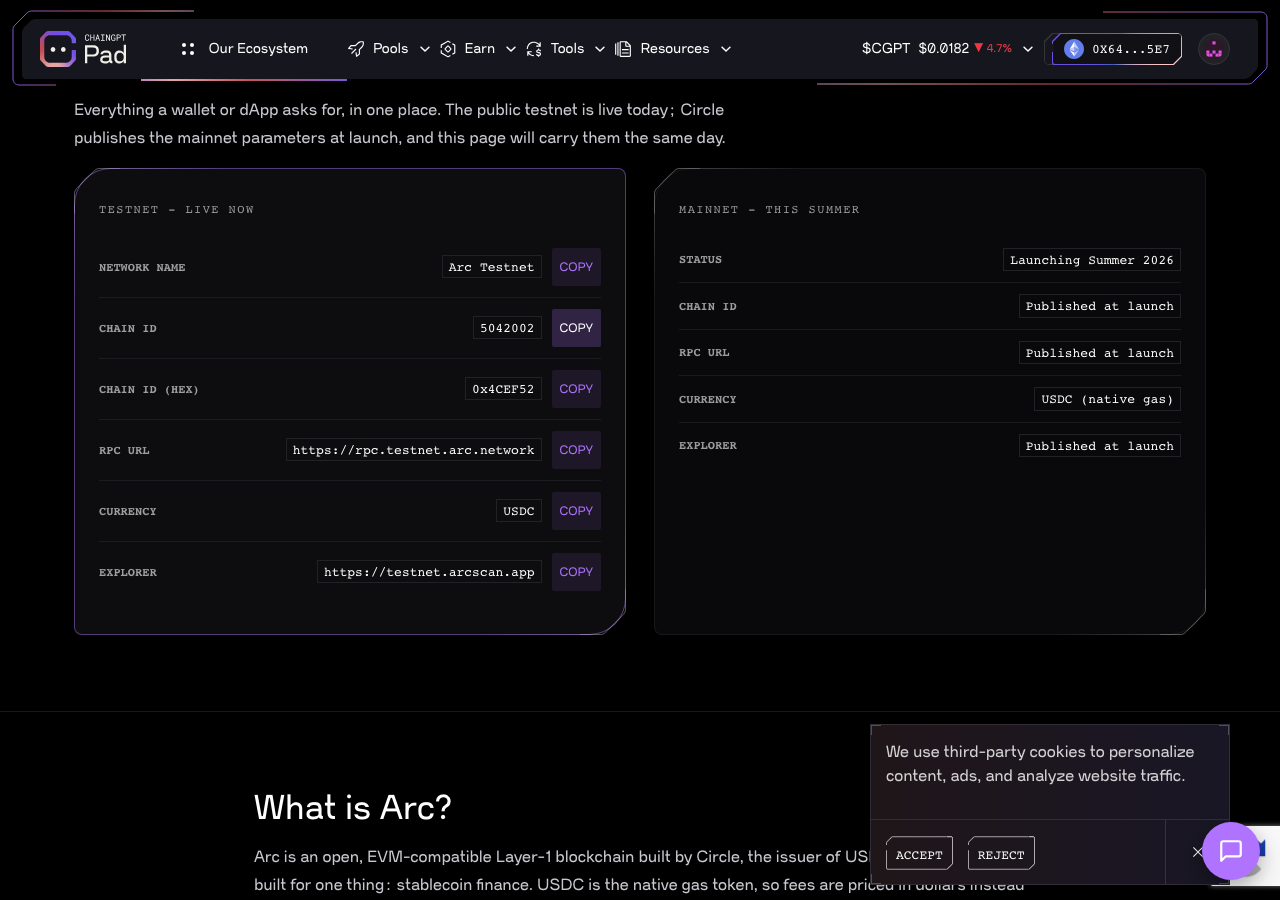Copy the testnet Explorer URL
The height and width of the screenshot is (900, 1280).
[x=576, y=572]
